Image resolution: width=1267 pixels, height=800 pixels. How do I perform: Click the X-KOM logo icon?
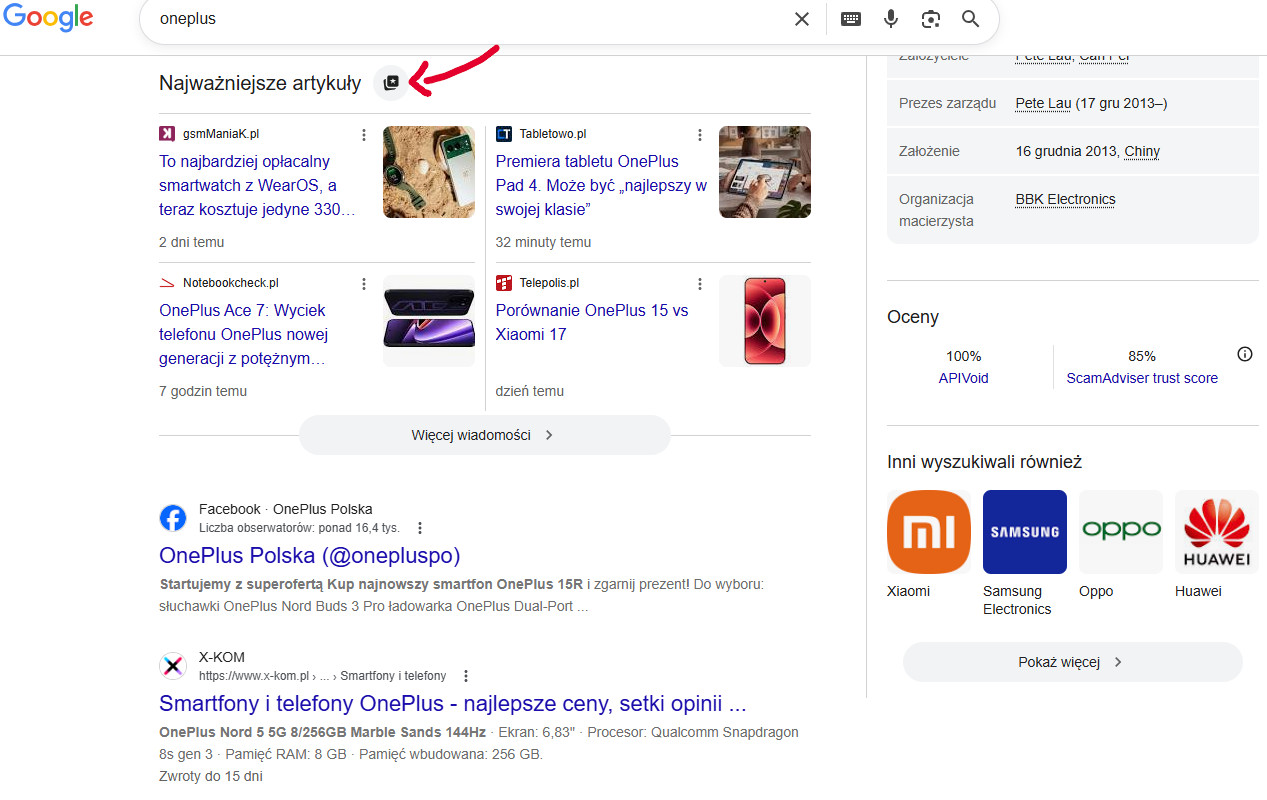pos(173,666)
